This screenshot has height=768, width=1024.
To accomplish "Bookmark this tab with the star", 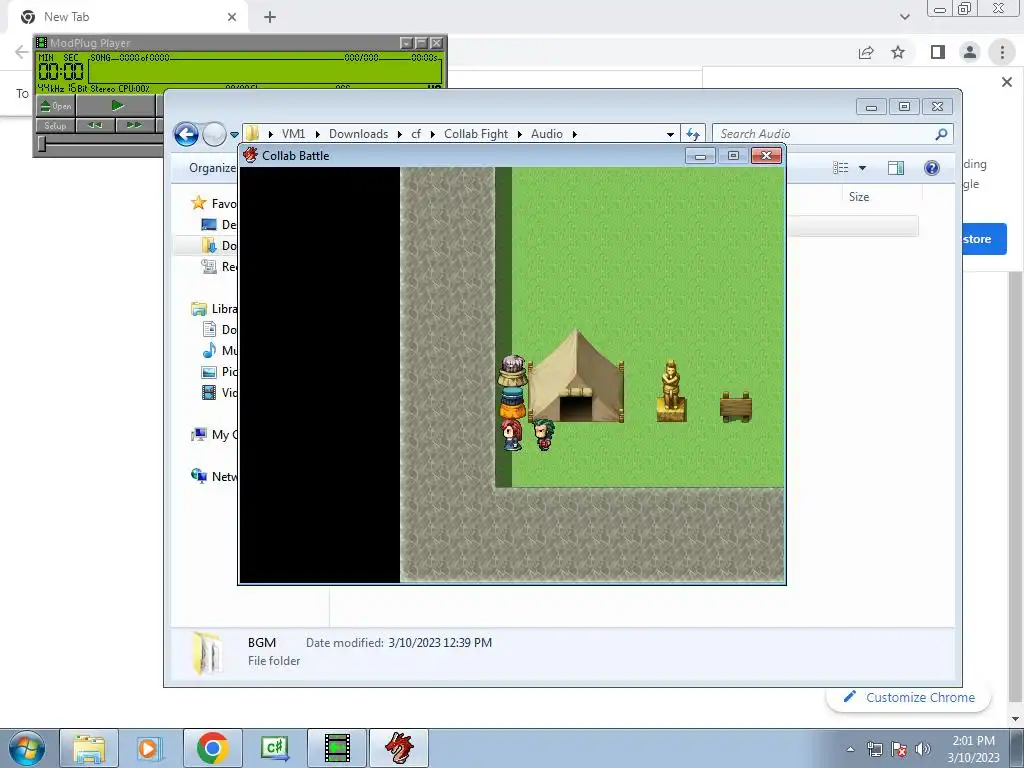I will point(899,52).
